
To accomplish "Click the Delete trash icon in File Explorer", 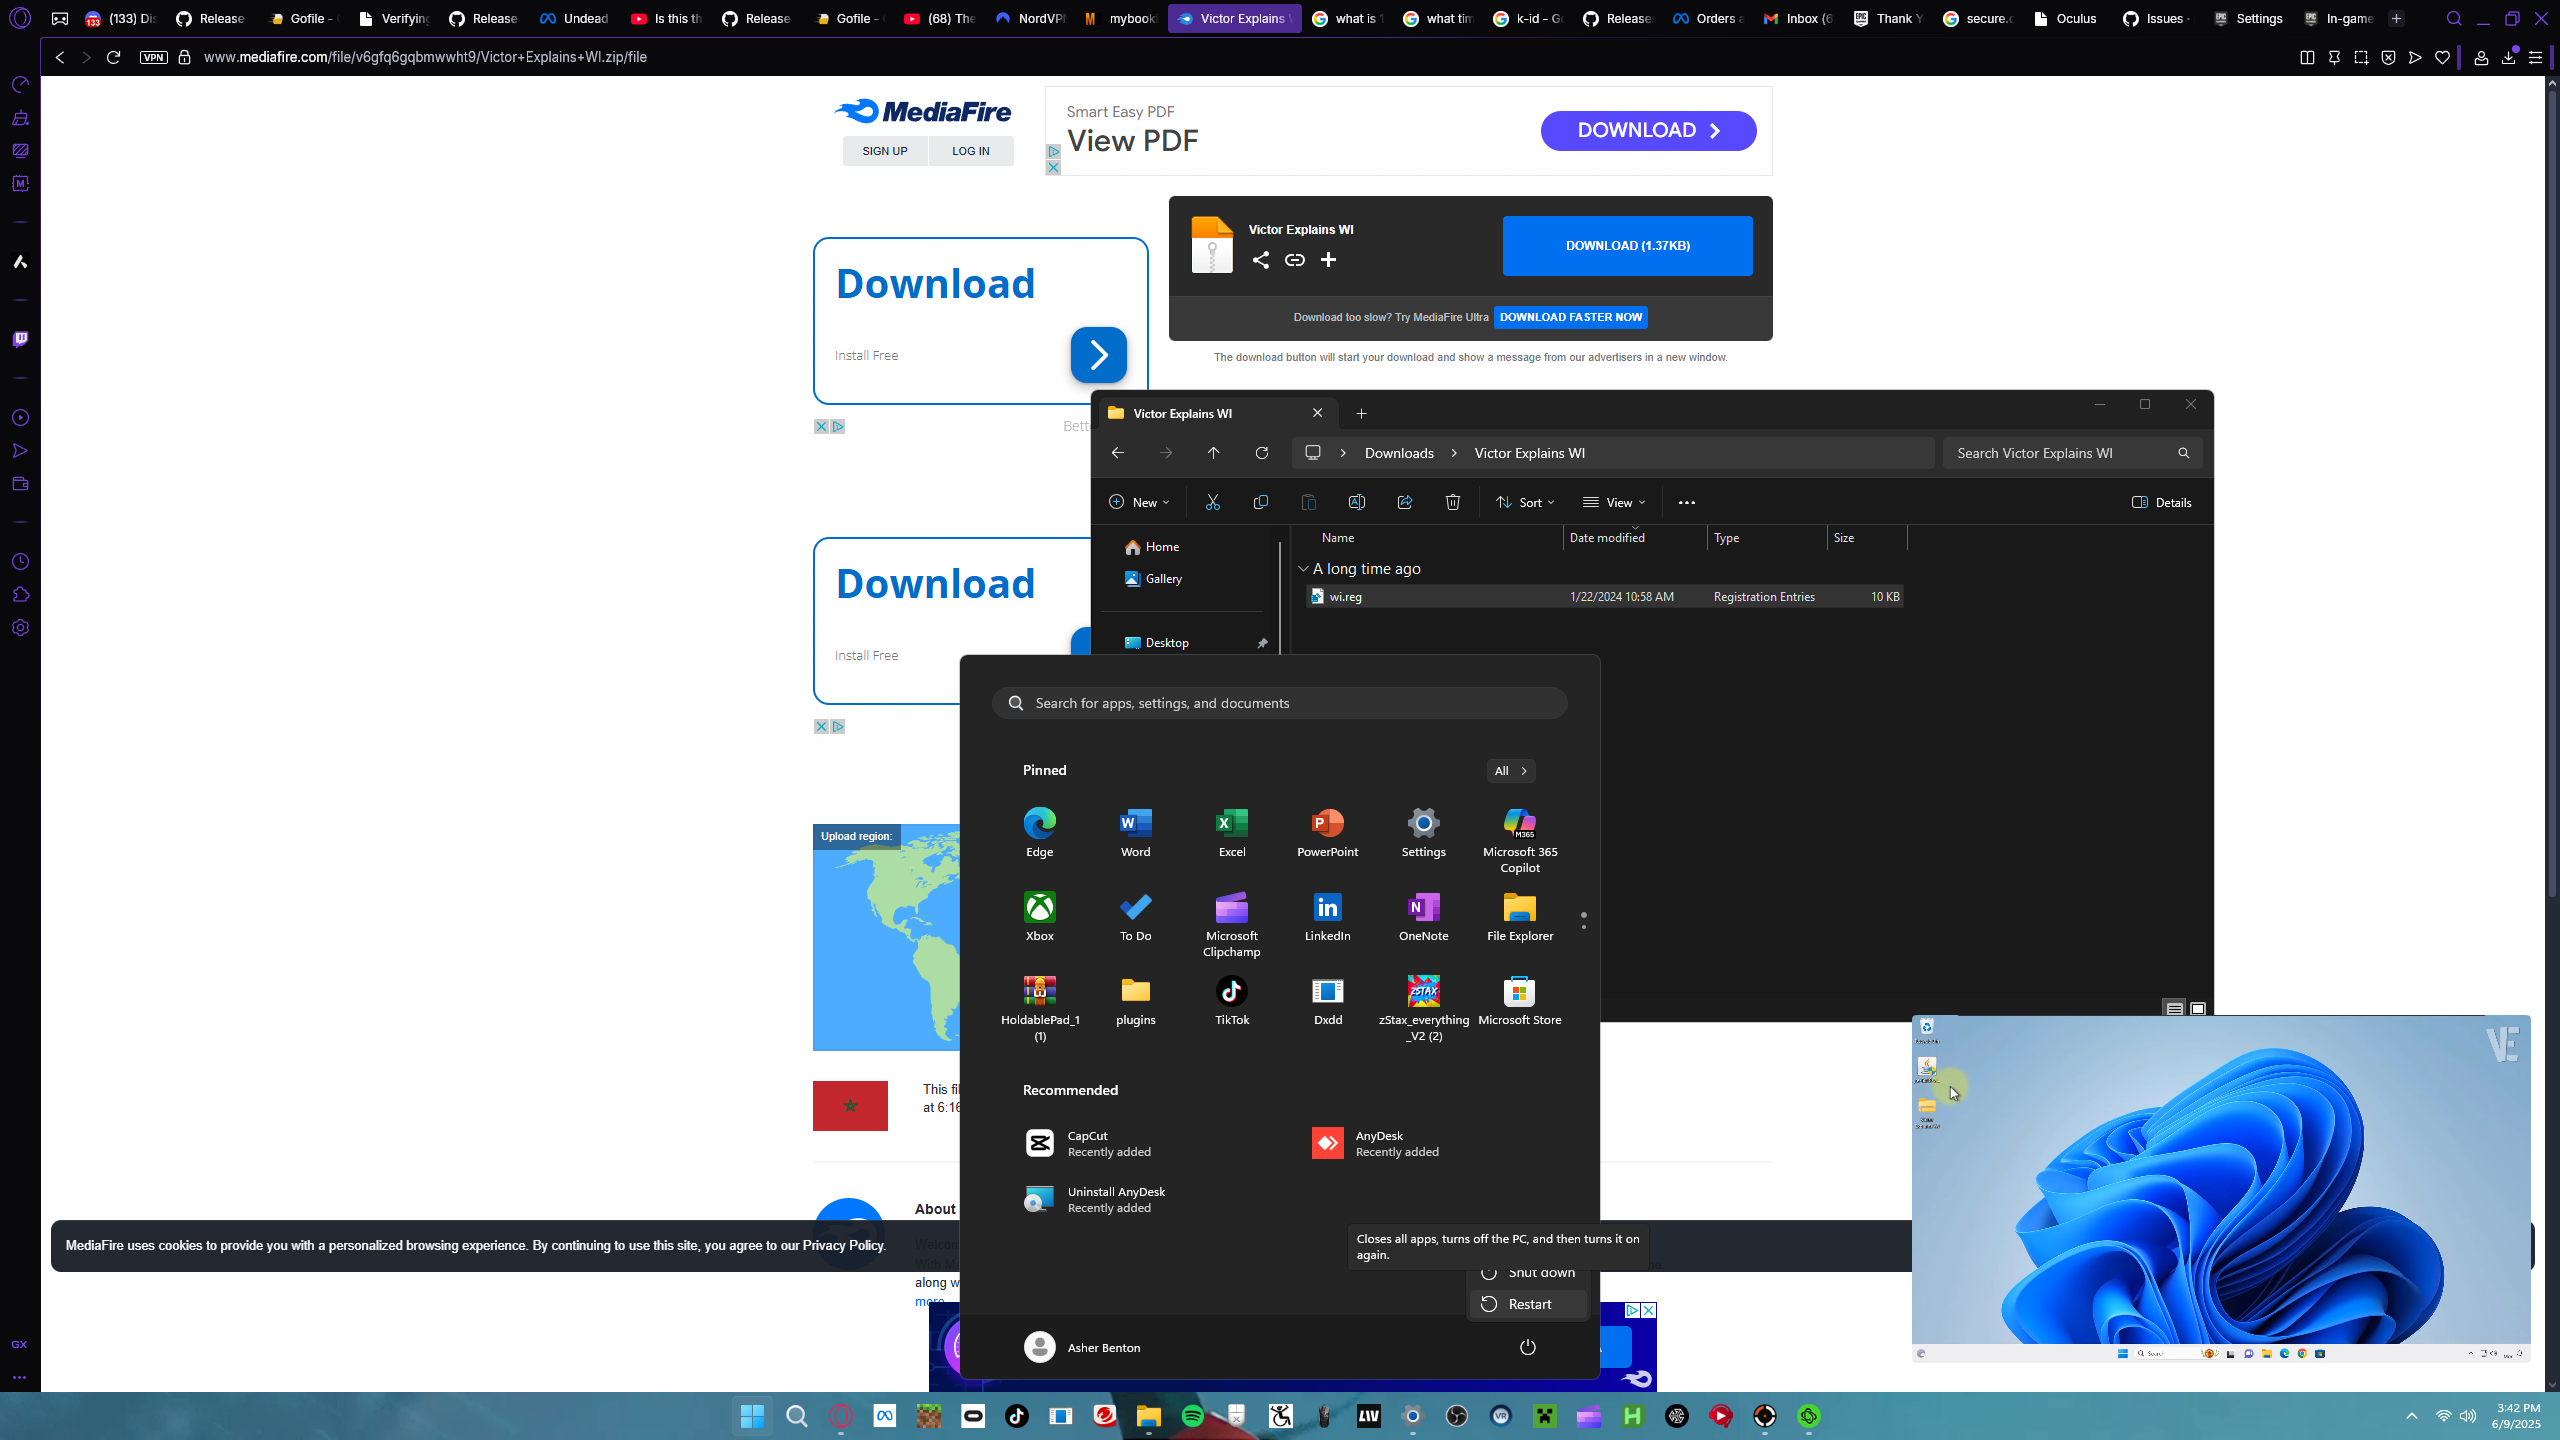I will (1452, 502).
